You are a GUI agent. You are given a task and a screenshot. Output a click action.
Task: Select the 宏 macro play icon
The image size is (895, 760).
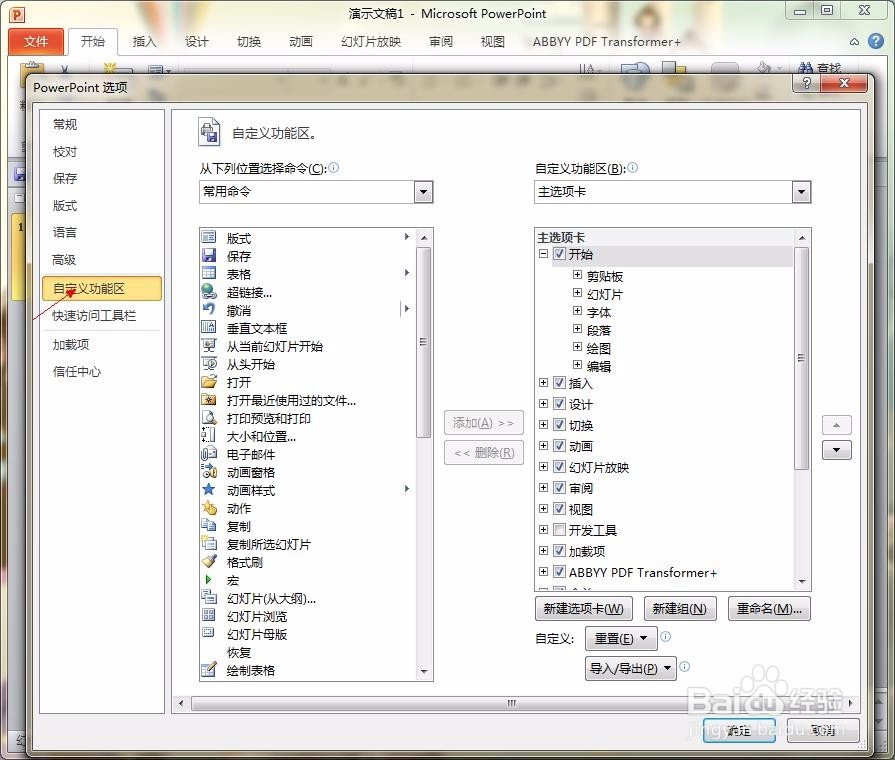(x=209, y=579)
